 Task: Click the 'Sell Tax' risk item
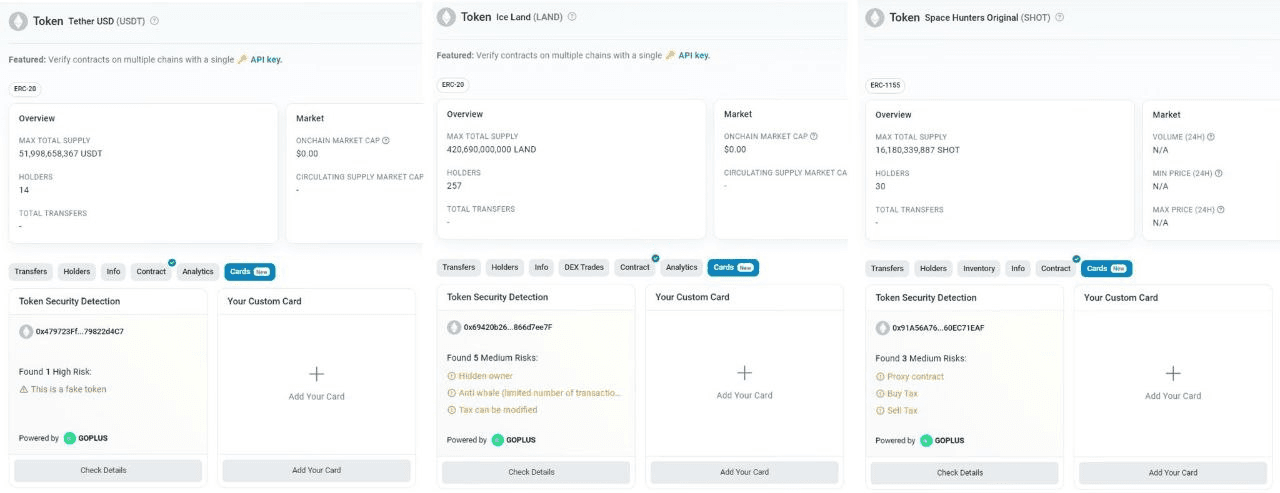pyautogui.click(x=902, y=411)
